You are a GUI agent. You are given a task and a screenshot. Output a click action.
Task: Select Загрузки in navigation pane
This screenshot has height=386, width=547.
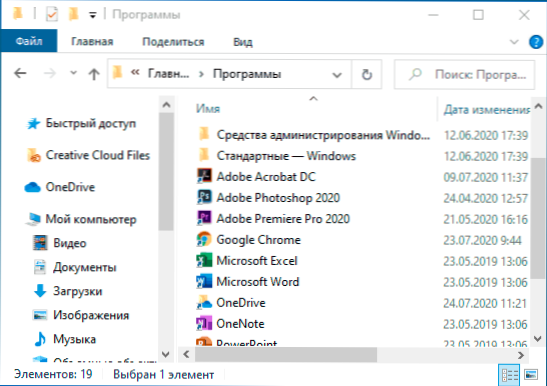click(77, 291)
